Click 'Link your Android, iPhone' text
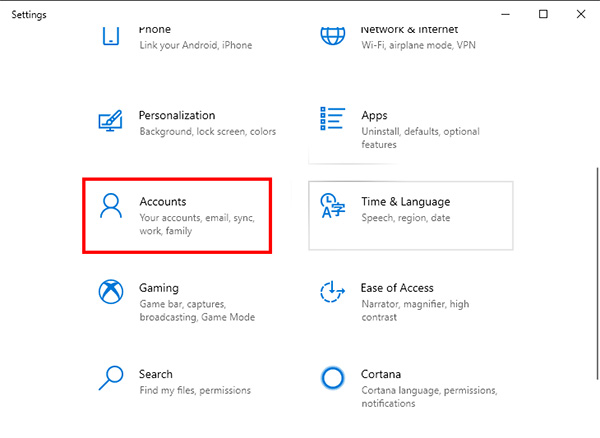The image size is (600, 438). click(x=196, y=45)
